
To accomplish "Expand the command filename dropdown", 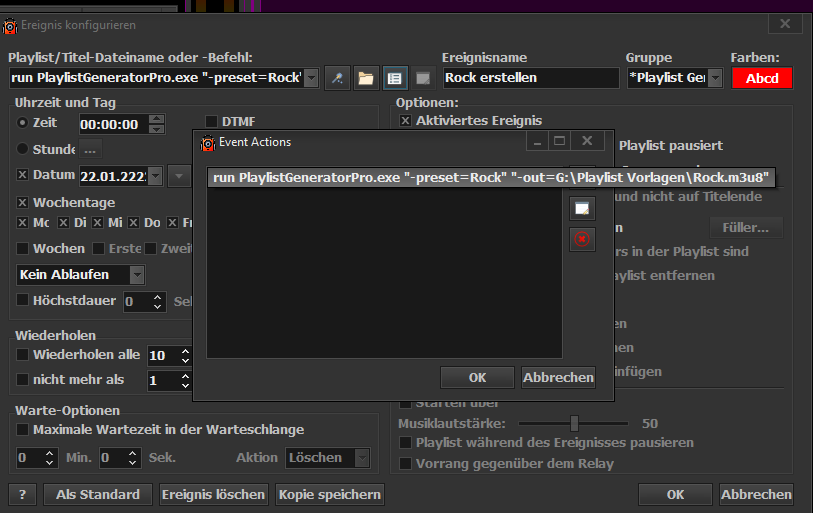I will tap(311, 78).
